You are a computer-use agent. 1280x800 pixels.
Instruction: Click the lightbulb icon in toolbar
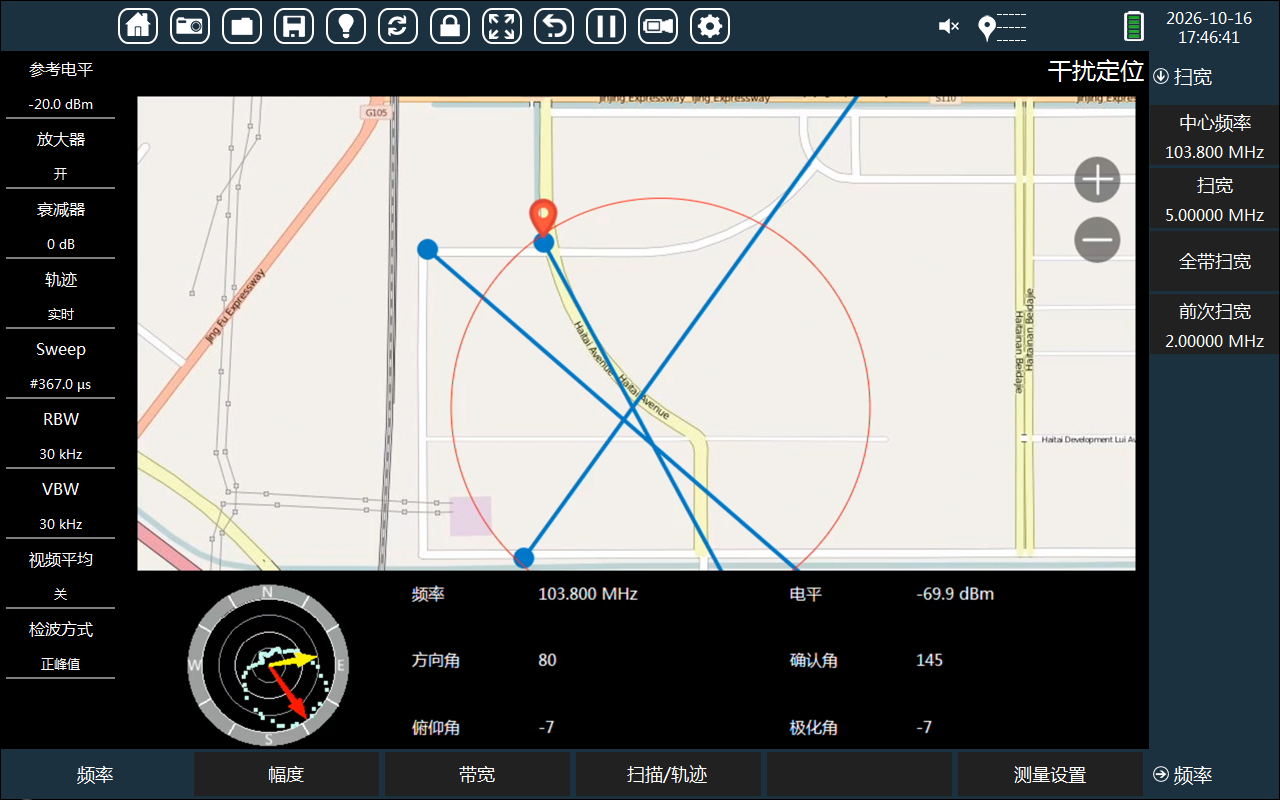[346, 26]
